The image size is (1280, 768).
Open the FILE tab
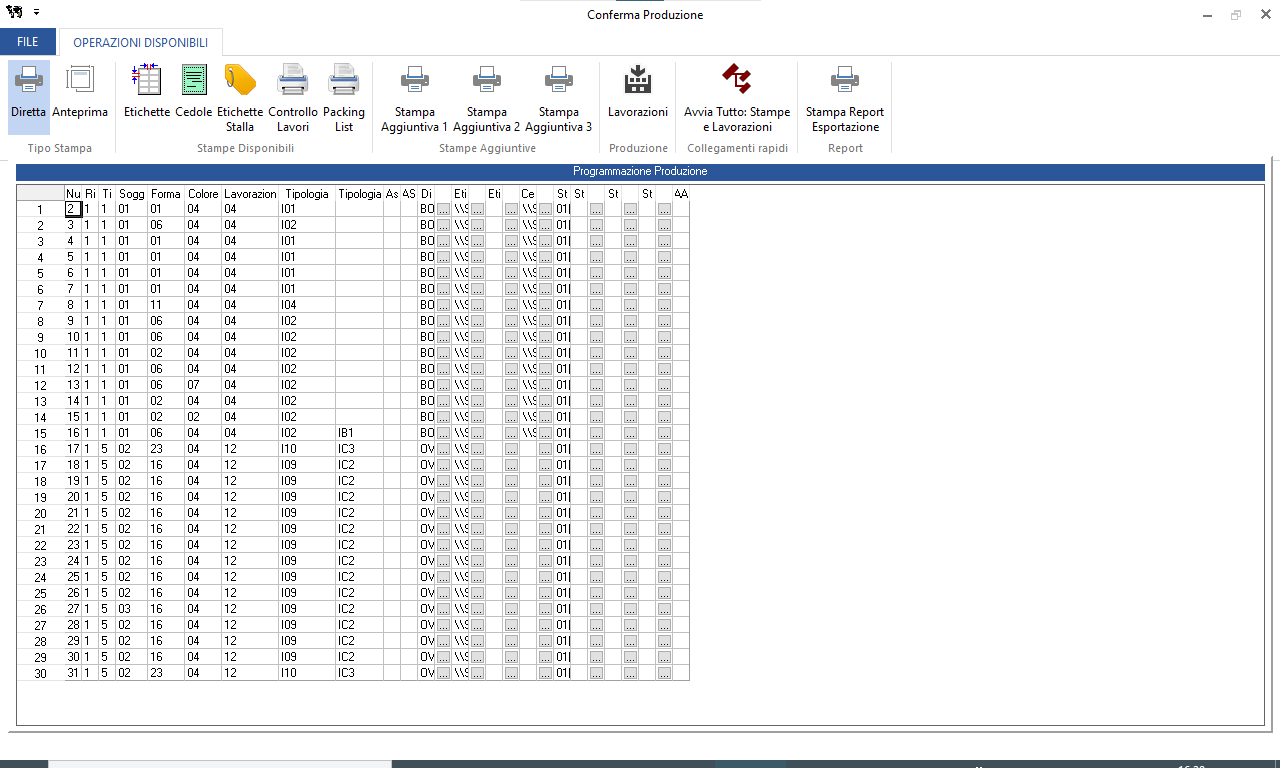(28, 42)
